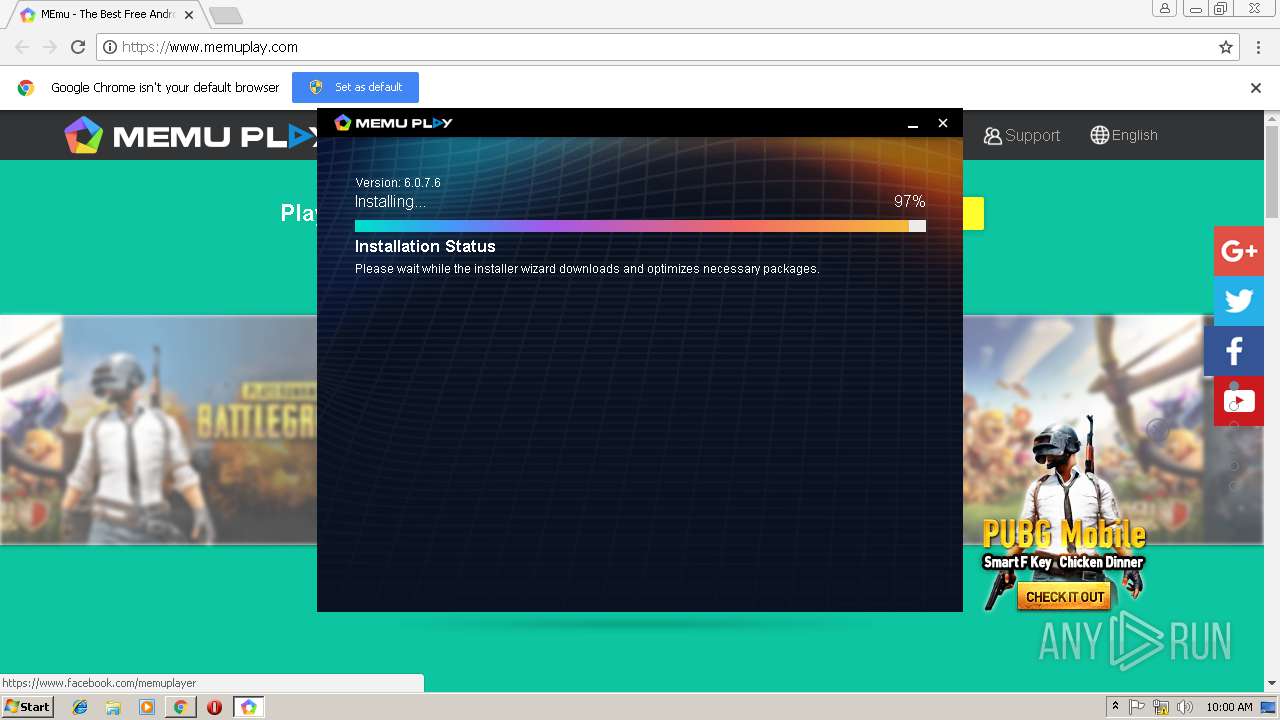Click the PUBG Mobile banner thumbnail
1280x720 pixels.
click(1063, 515)
